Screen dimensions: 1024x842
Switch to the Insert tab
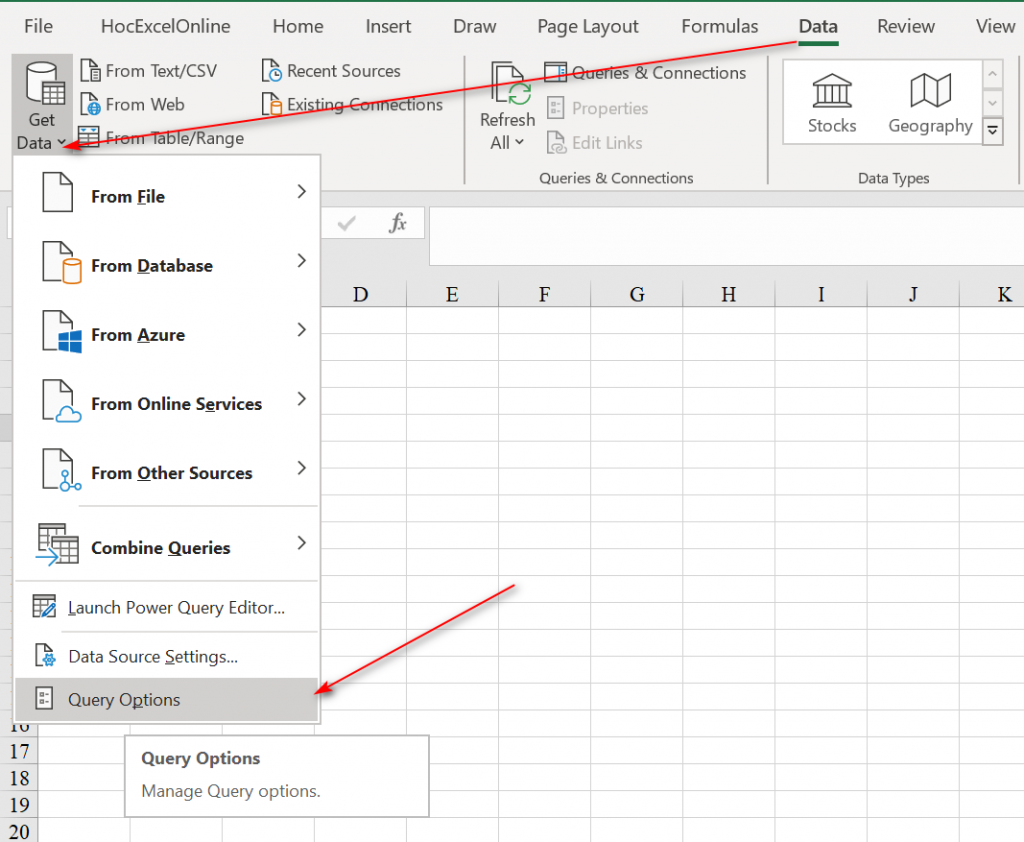click(x=388, y=26)
